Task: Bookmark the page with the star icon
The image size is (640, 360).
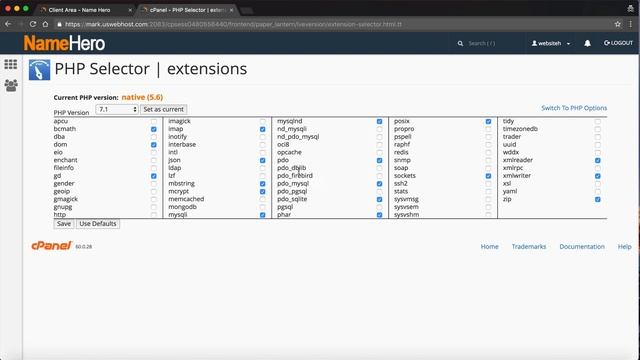Action: tap(618, 24)
